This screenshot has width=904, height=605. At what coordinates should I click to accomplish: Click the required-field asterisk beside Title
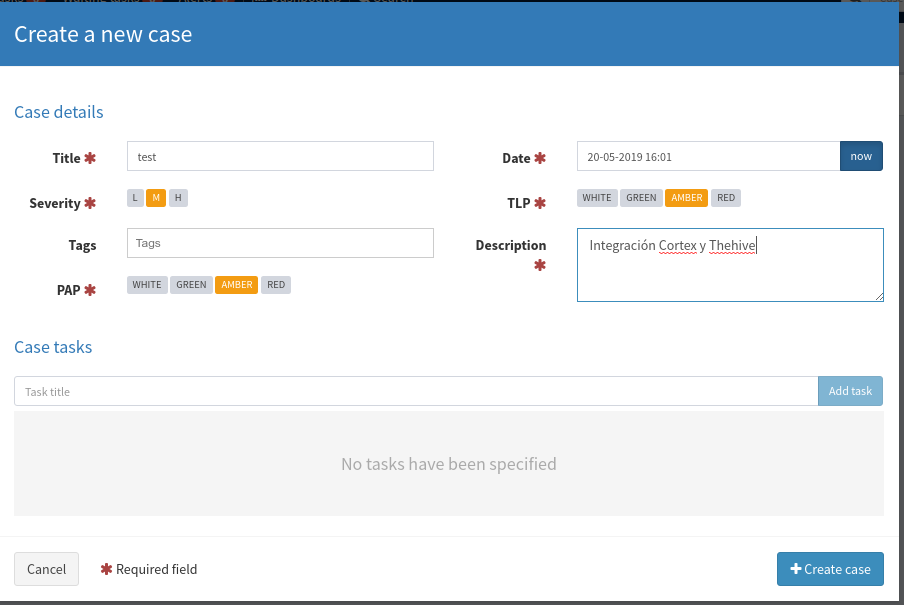click(90, 157)
